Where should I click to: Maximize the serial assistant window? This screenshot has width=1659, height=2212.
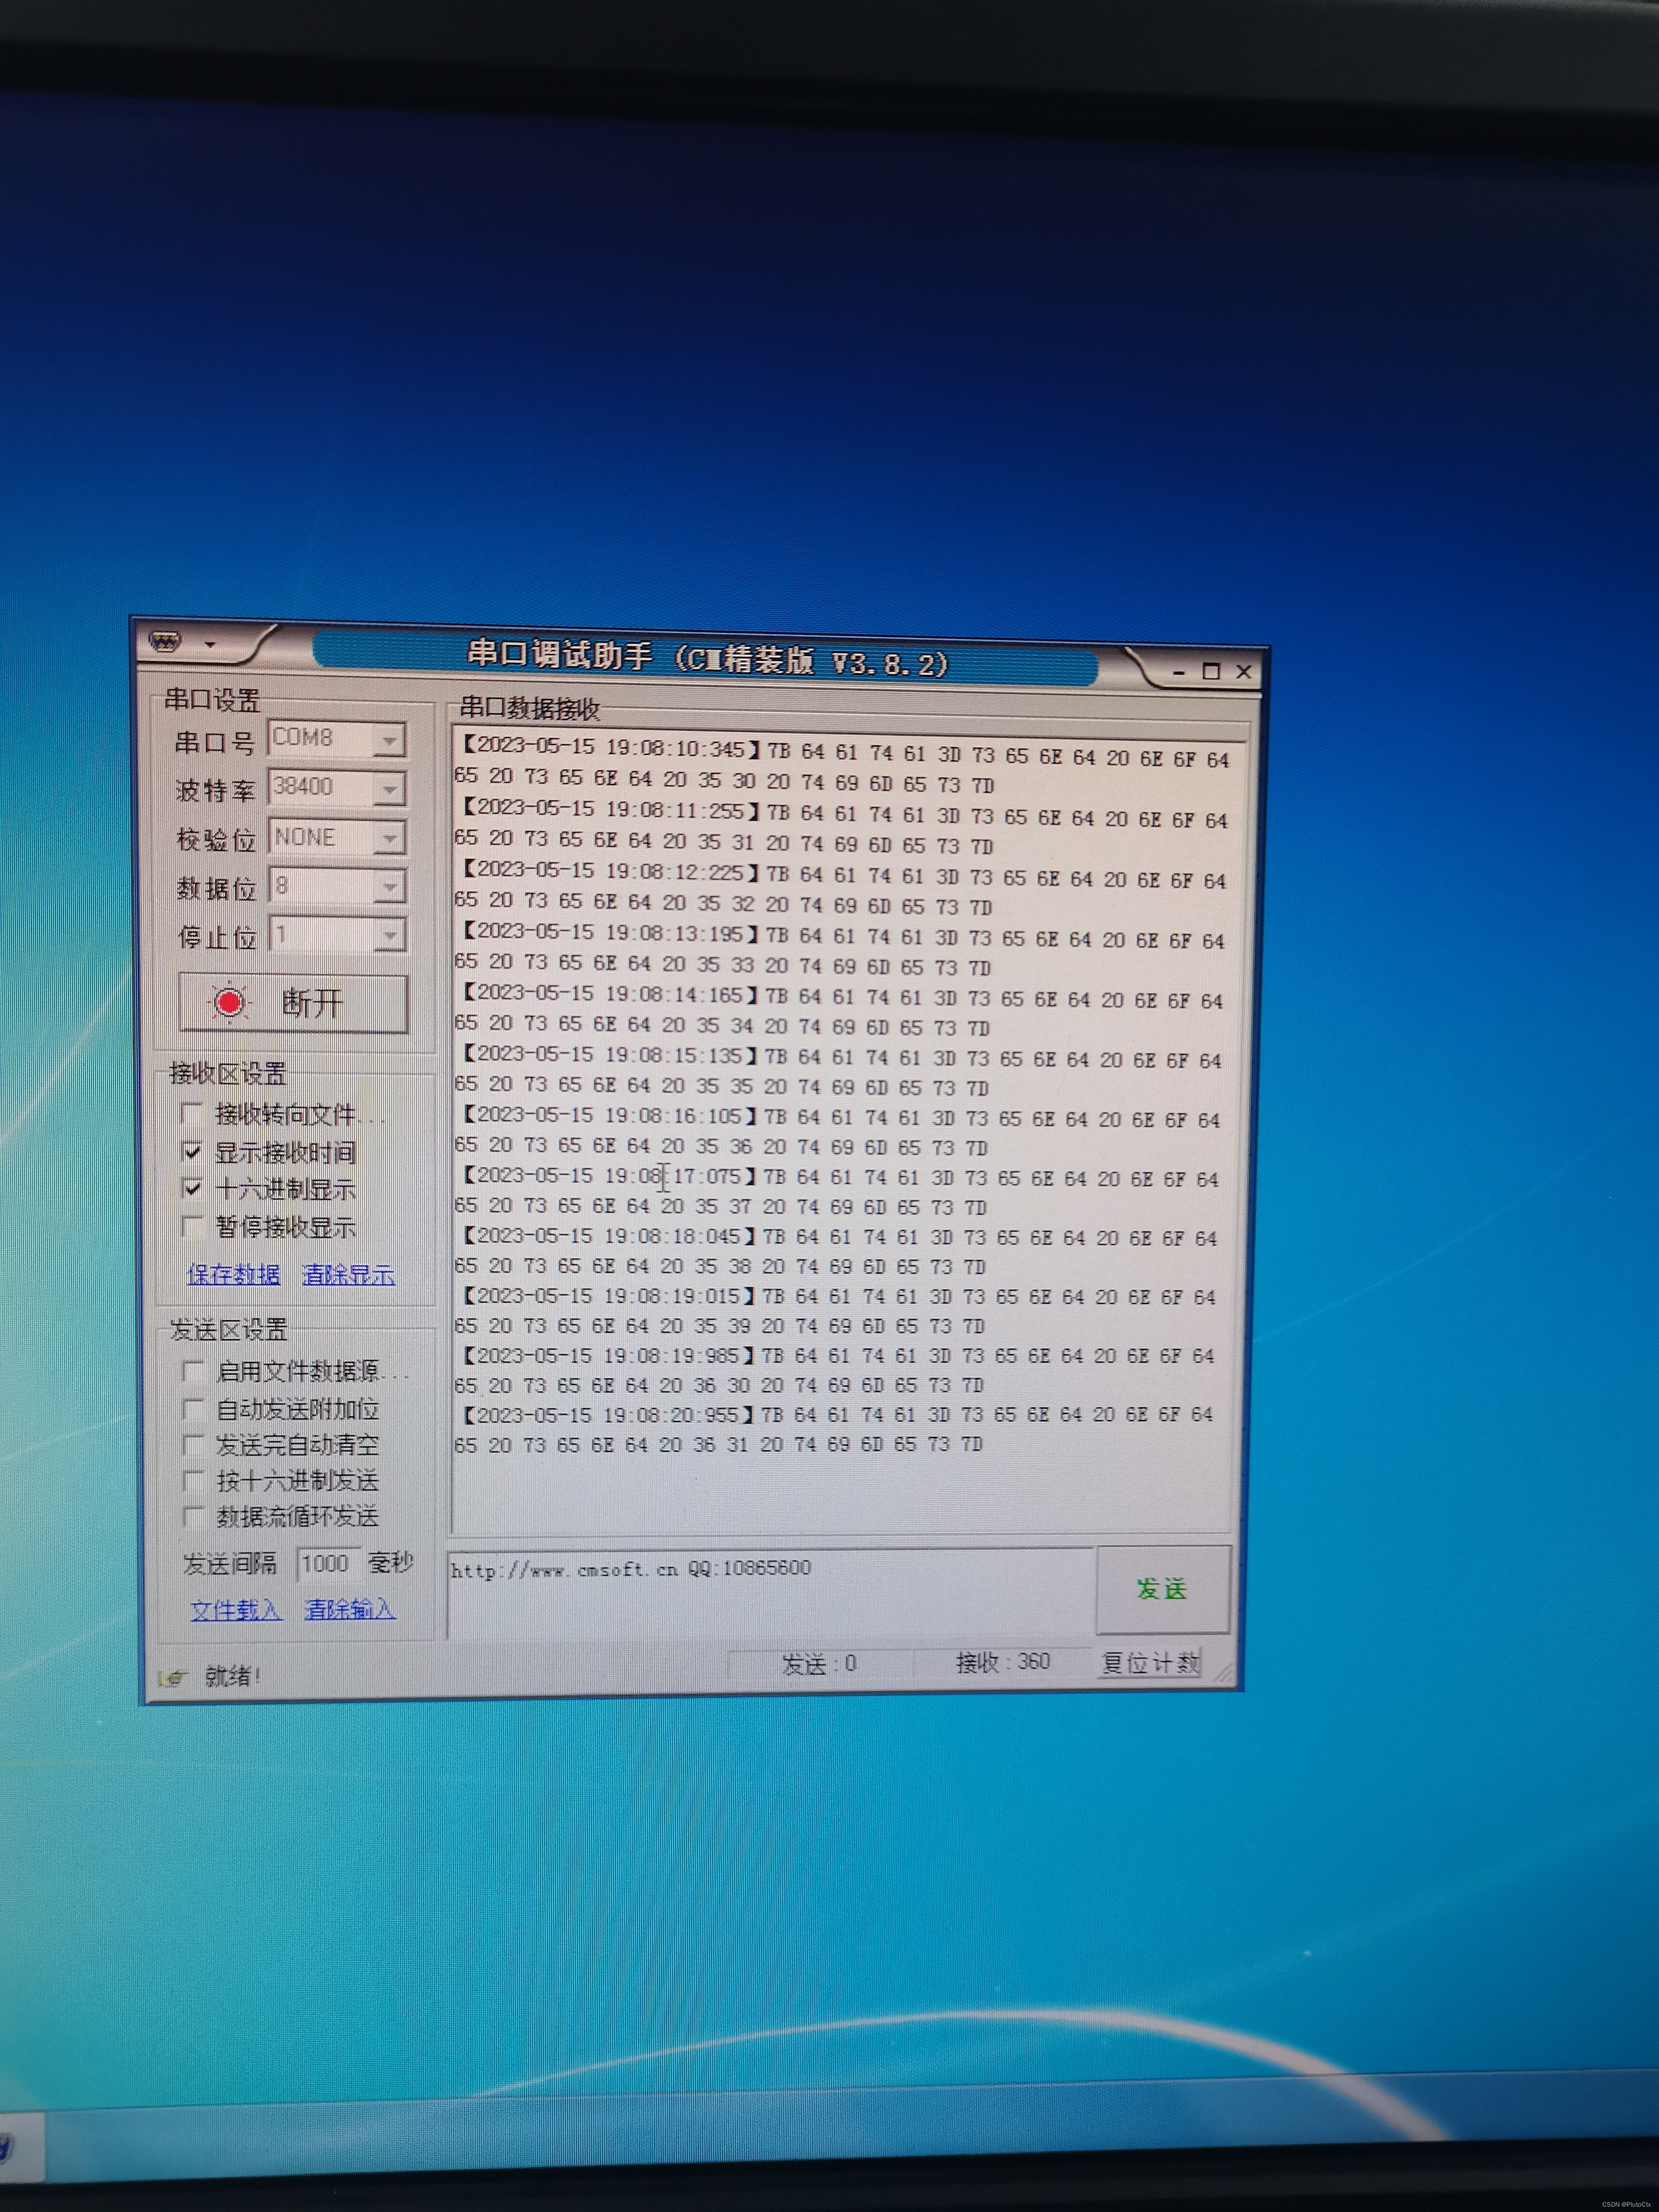(x=1211, y=672)
